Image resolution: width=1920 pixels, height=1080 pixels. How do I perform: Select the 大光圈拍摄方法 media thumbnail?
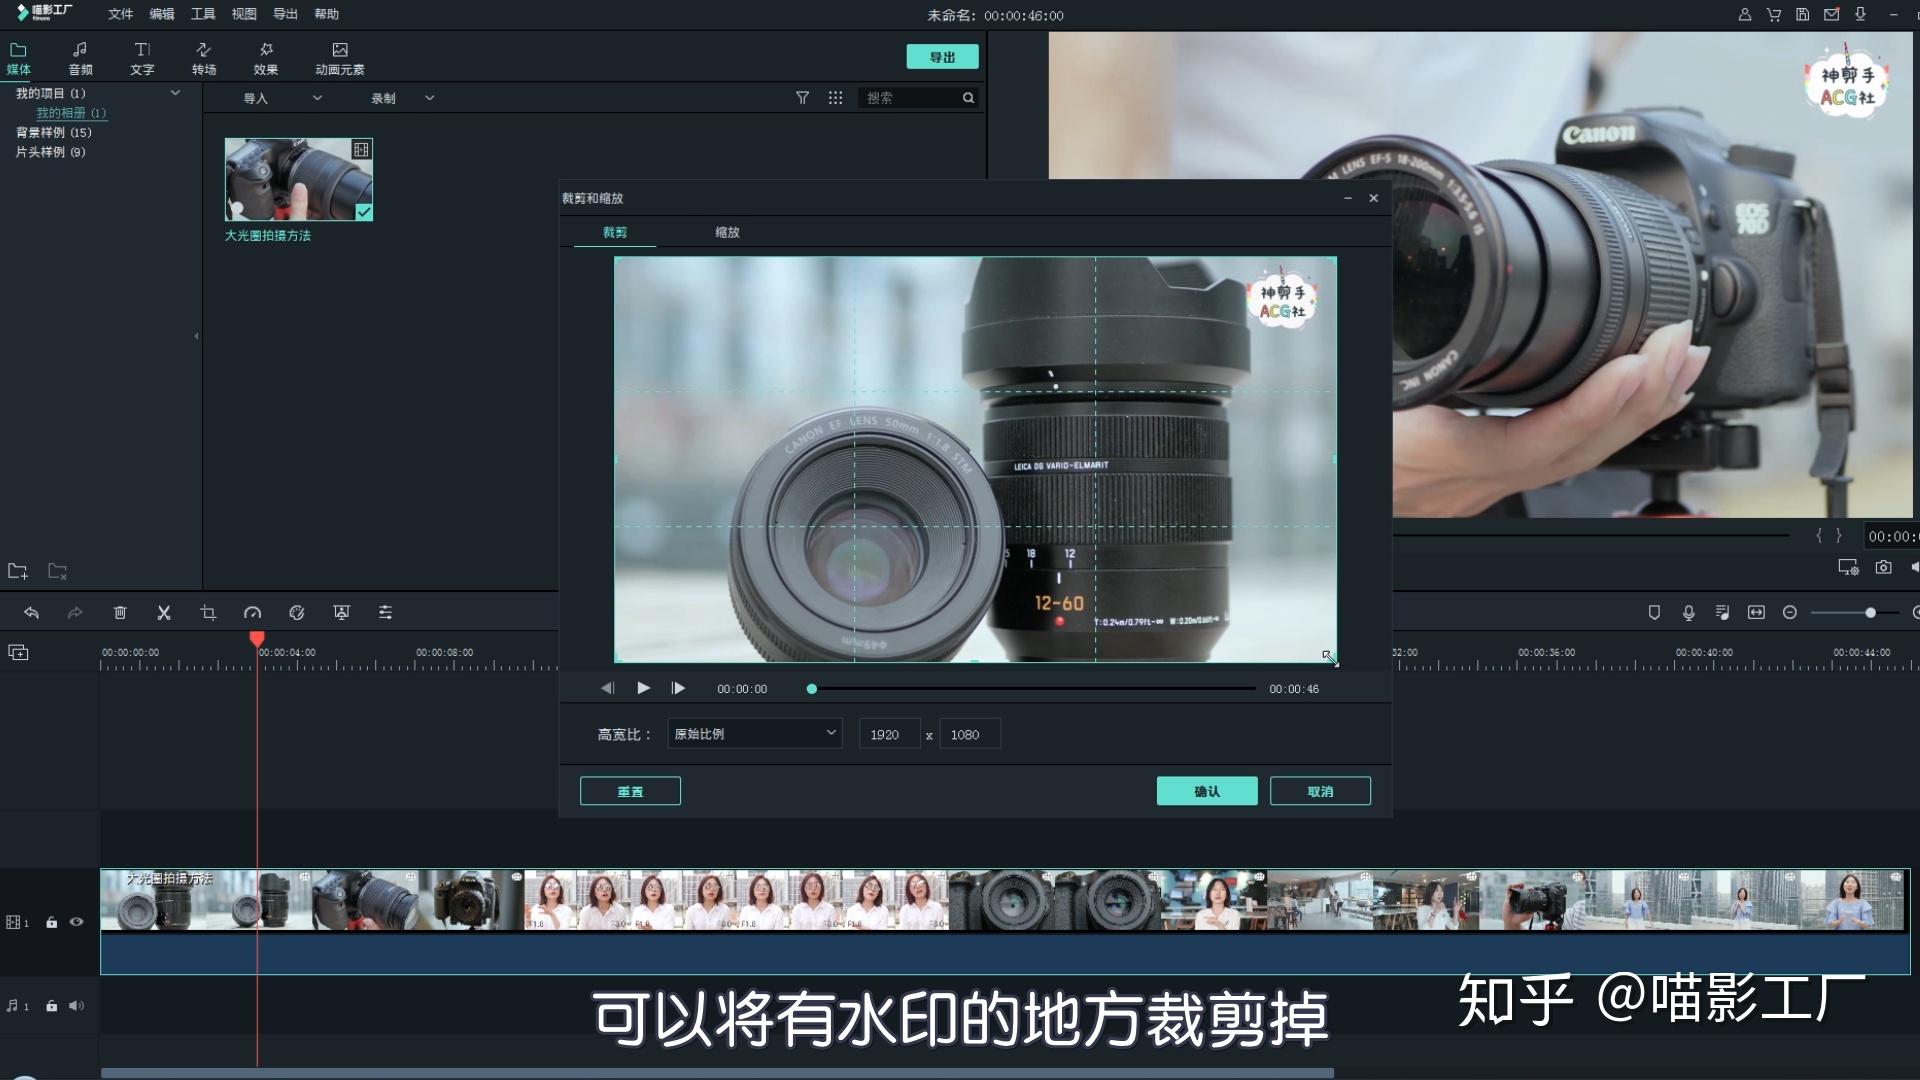click(x=298, y=179)
